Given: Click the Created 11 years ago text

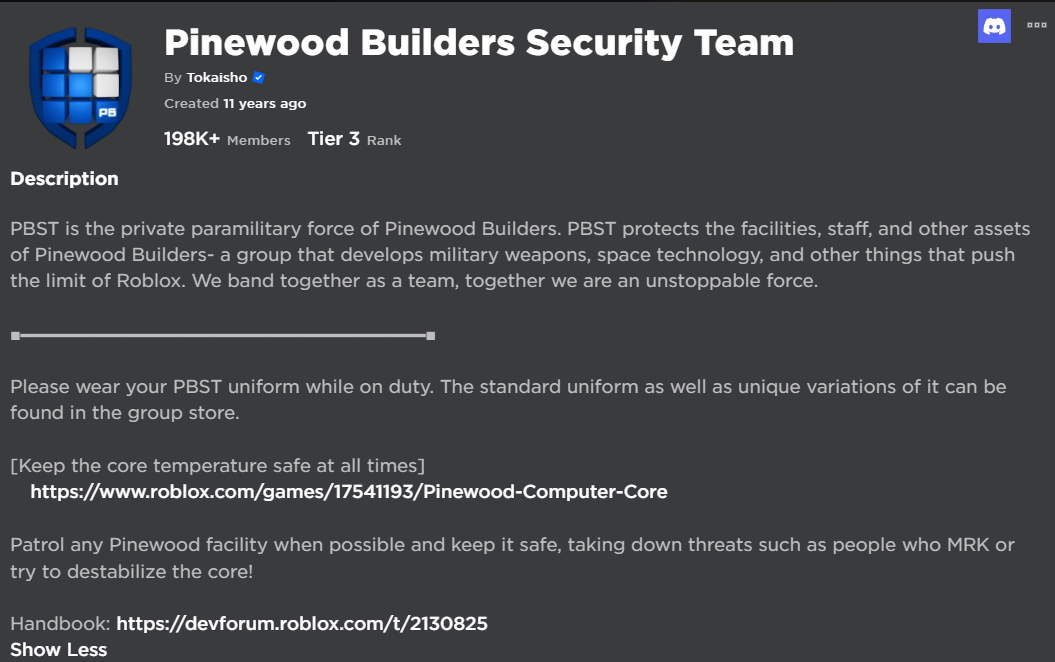Looking at the screenshot, I should 235,103.
